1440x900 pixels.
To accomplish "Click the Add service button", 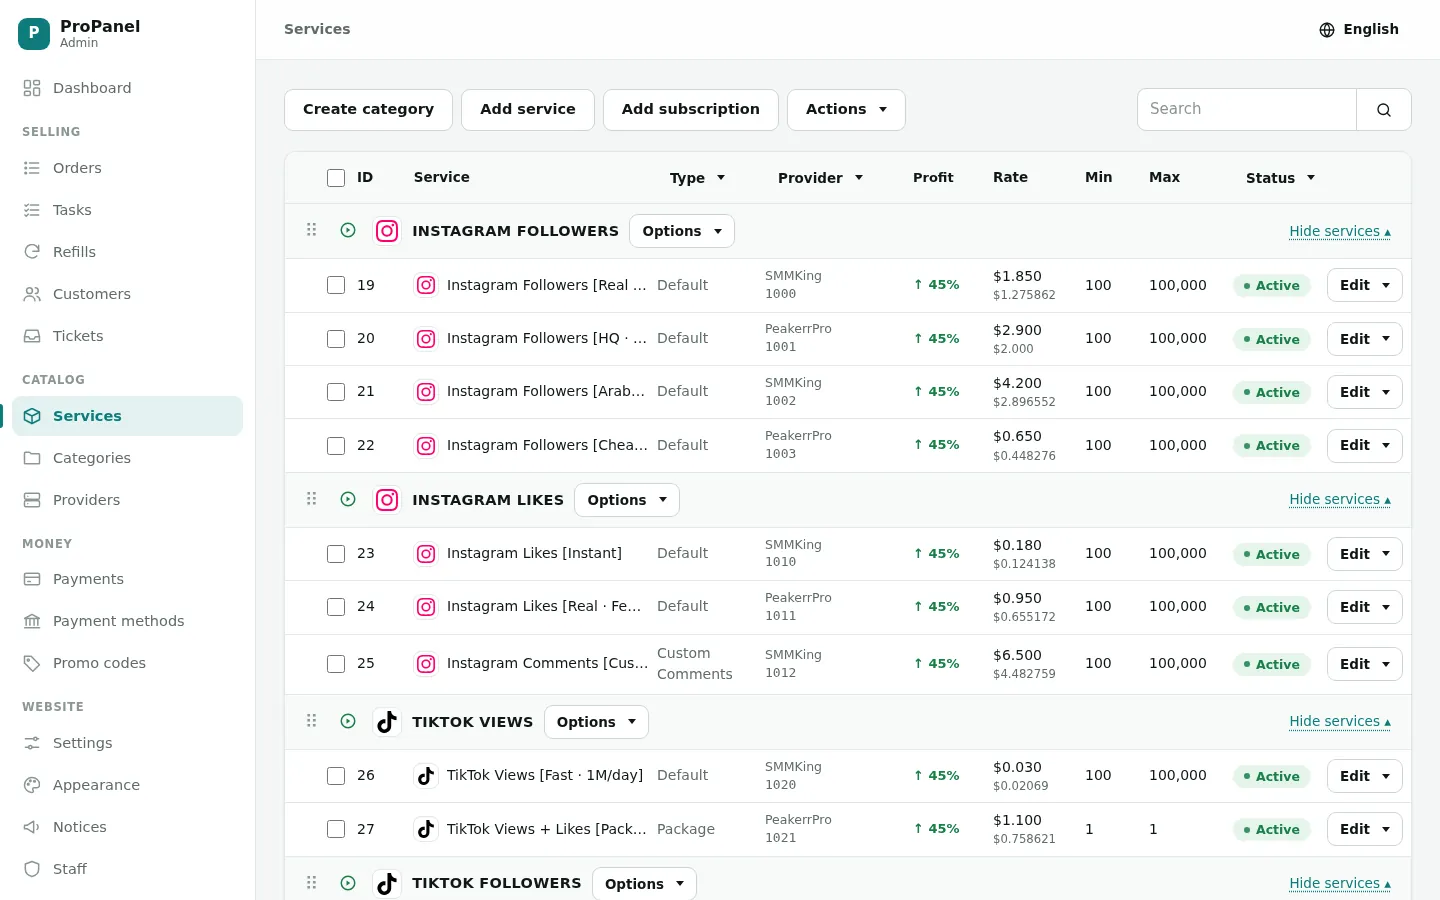I will pyautogui.click(x=528, y=110).
